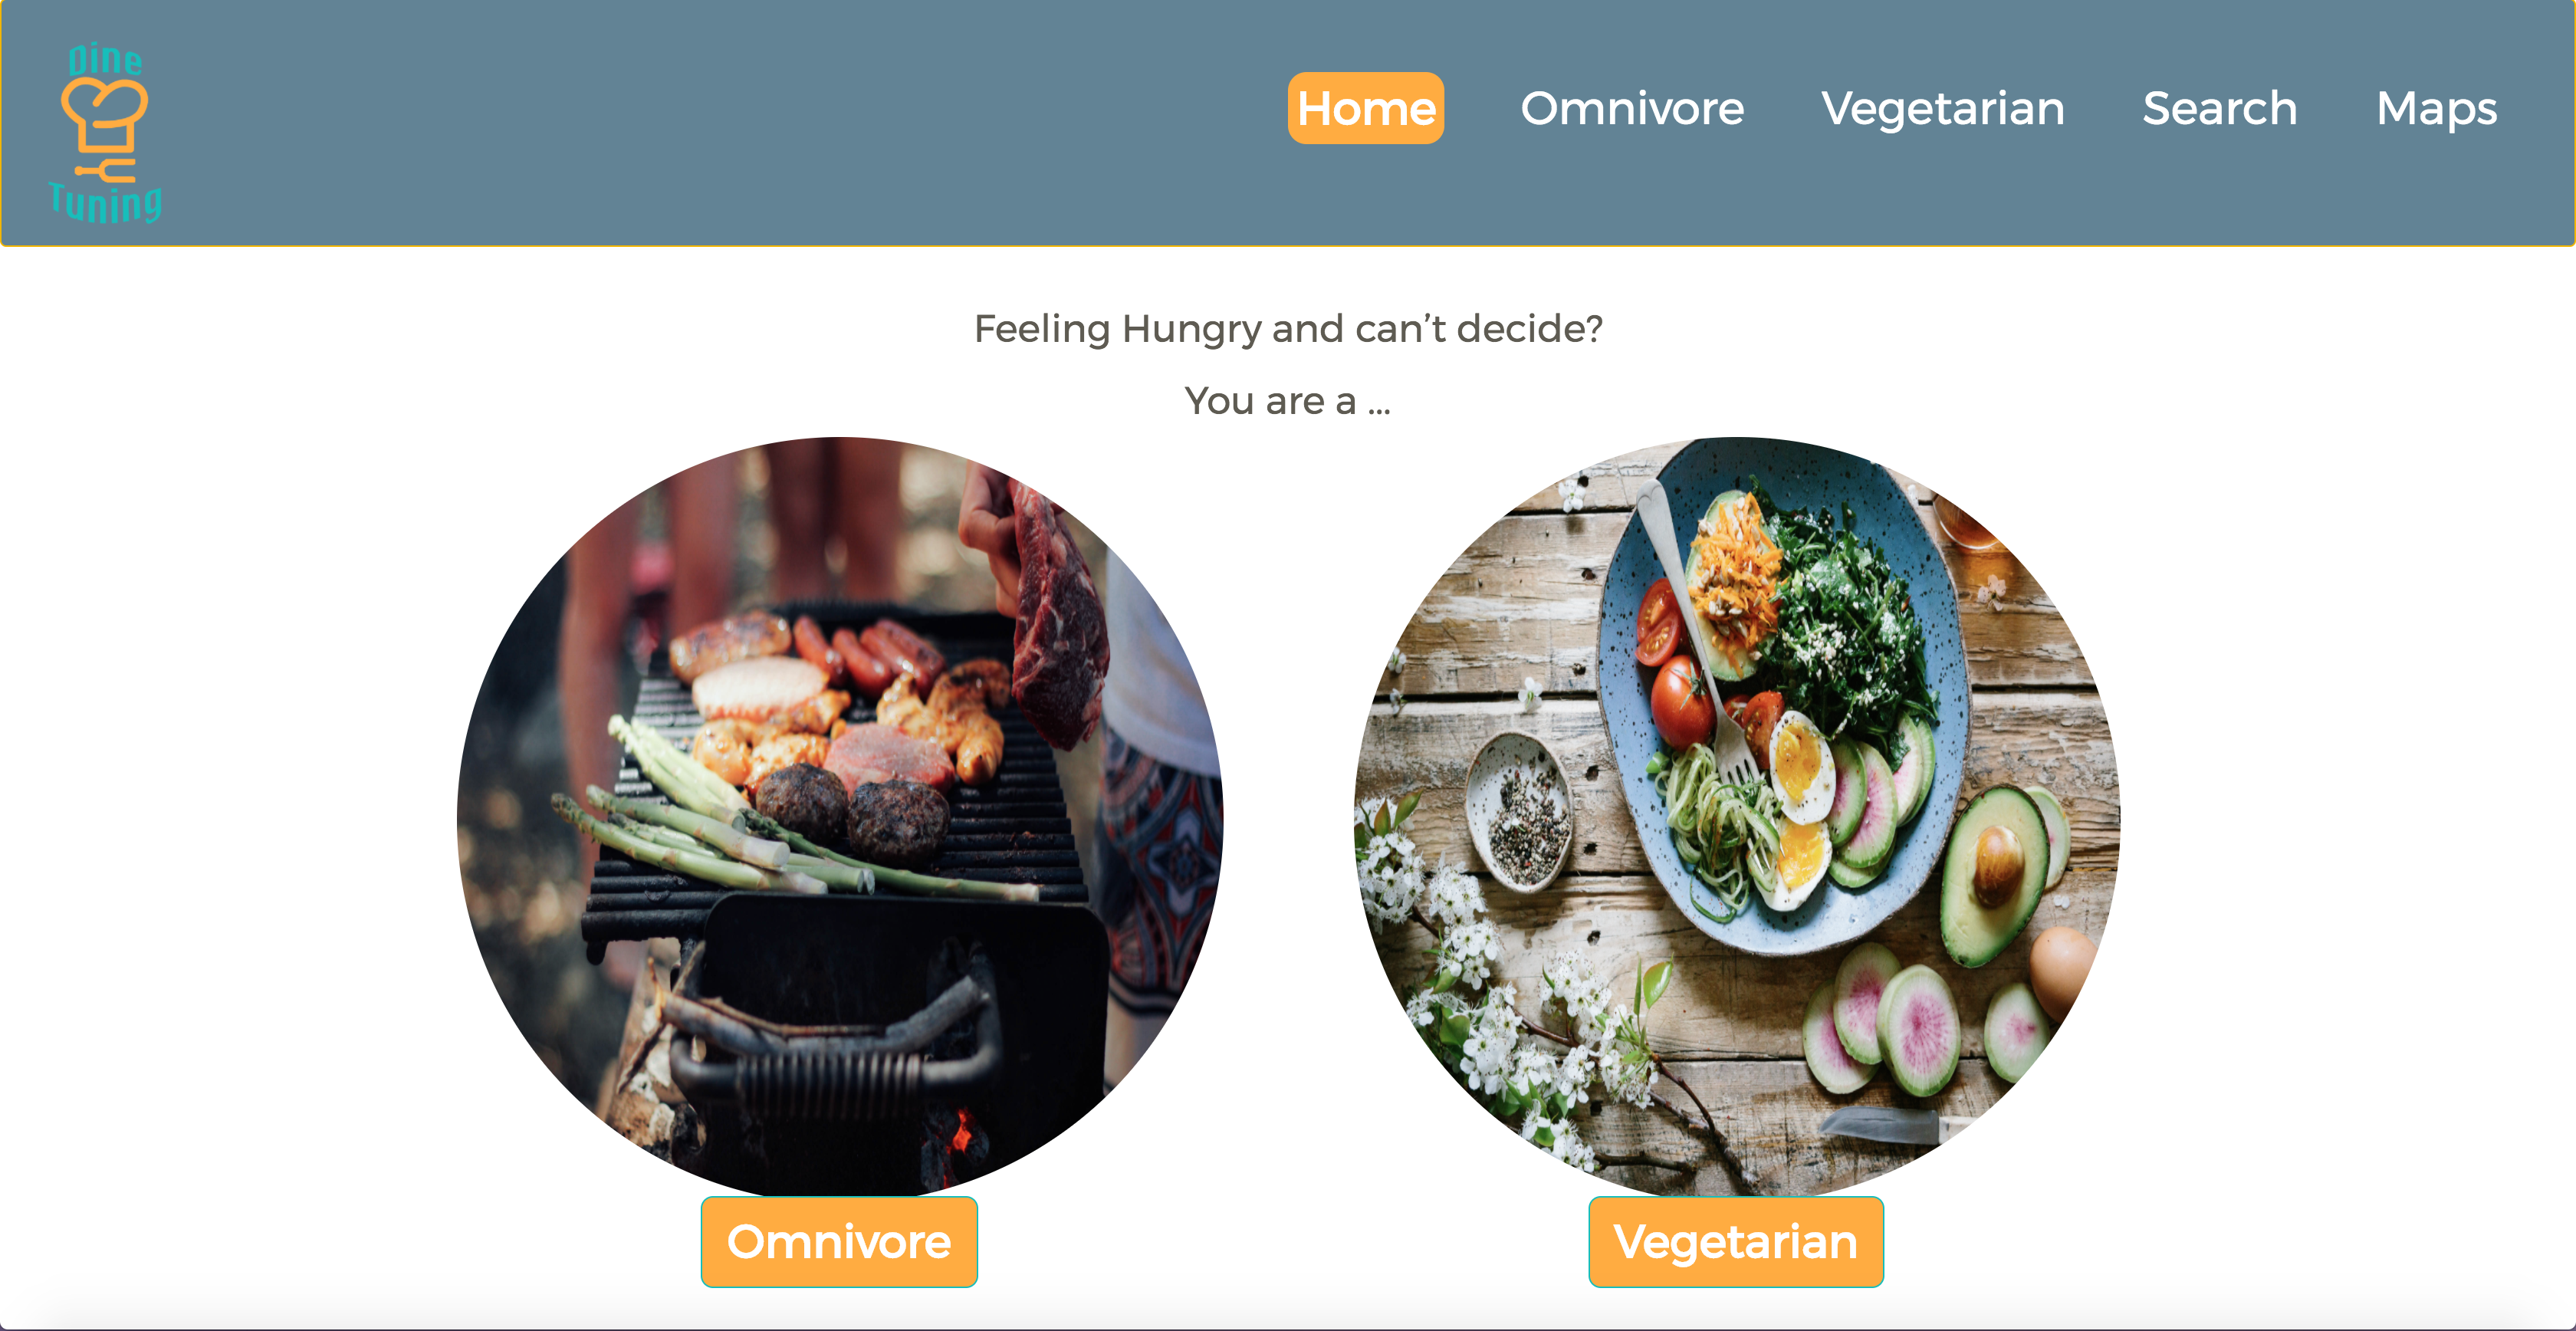This screenshot has height=1331, width=2576.
Task: Click the teal 'Dine' logo text
Action: [105, 60]
